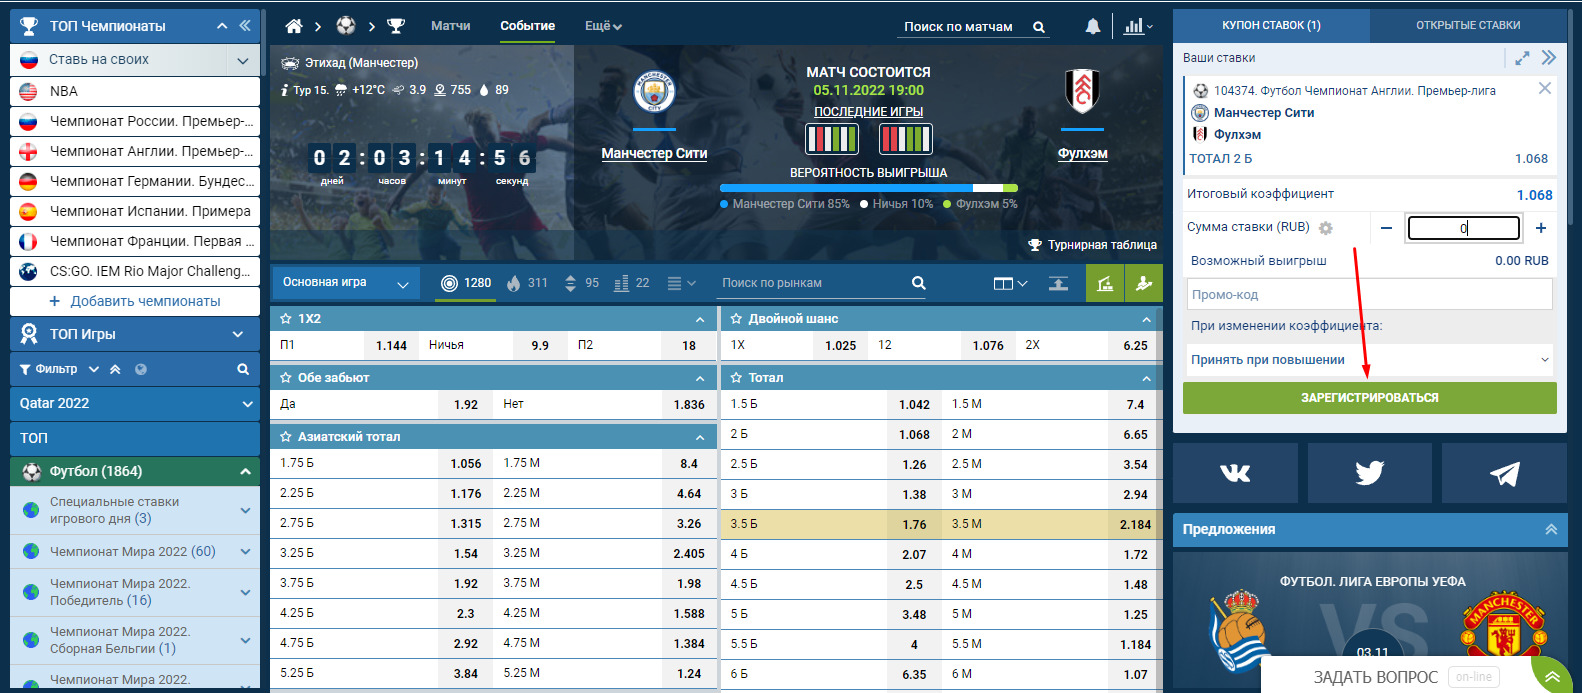The height and width of the screenshot is (693, 1582).
Task: Open the Событие tab
Action: click(x=528, y=26)
